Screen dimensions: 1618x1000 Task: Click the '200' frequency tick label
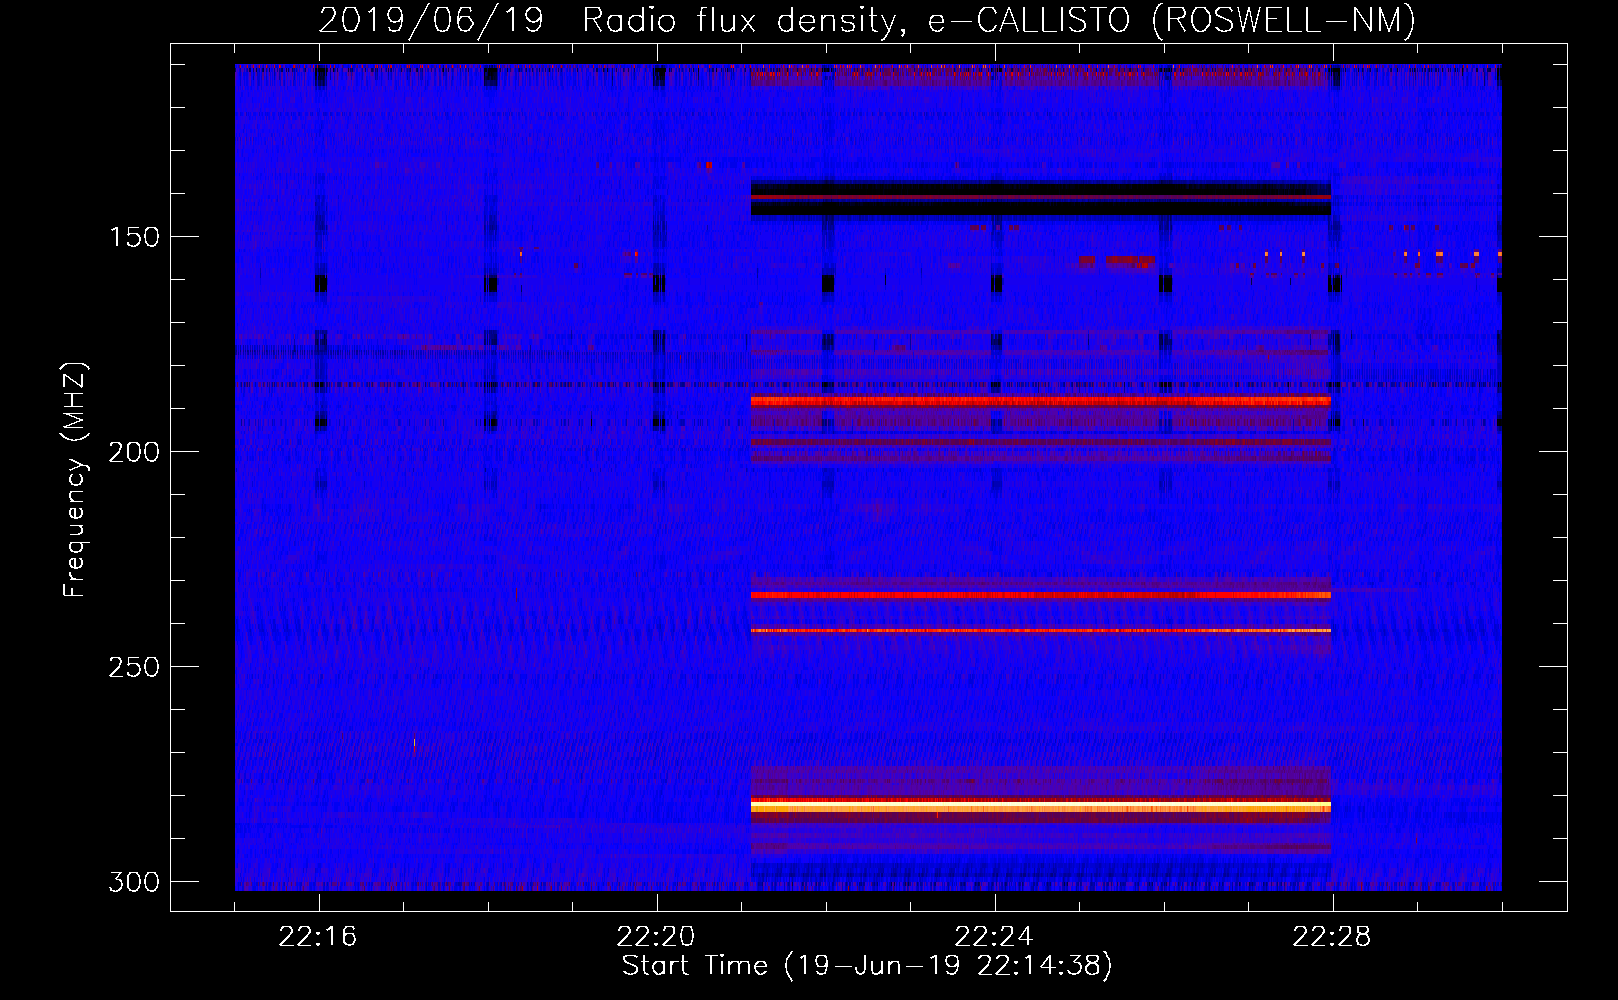click(x=134, y=452)
